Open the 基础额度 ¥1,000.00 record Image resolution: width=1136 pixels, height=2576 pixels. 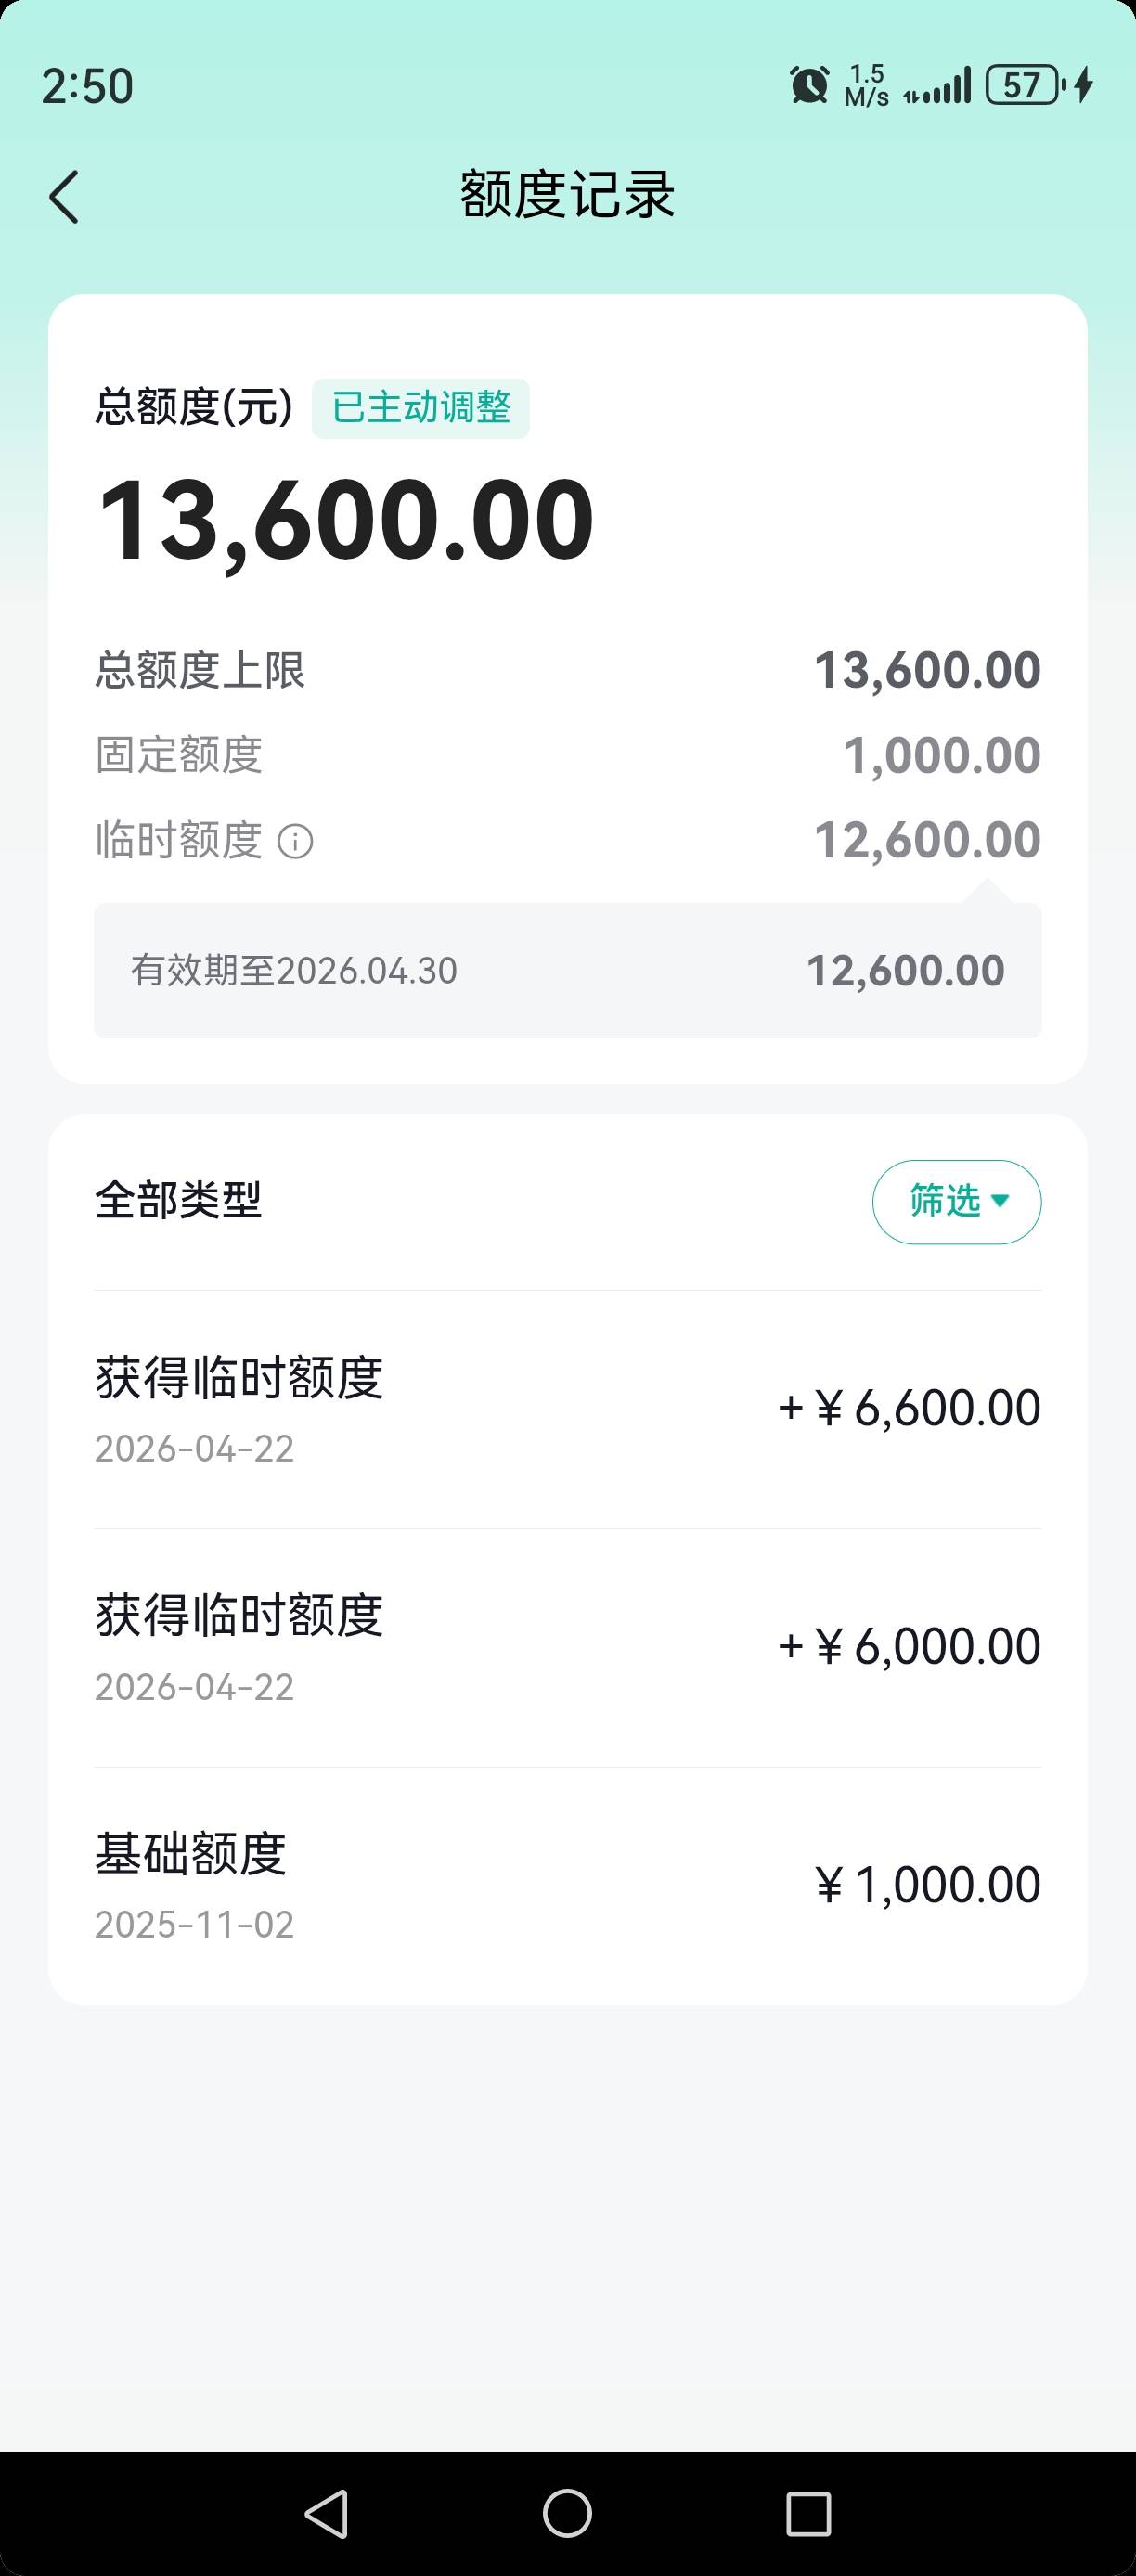click(567, 1885)
